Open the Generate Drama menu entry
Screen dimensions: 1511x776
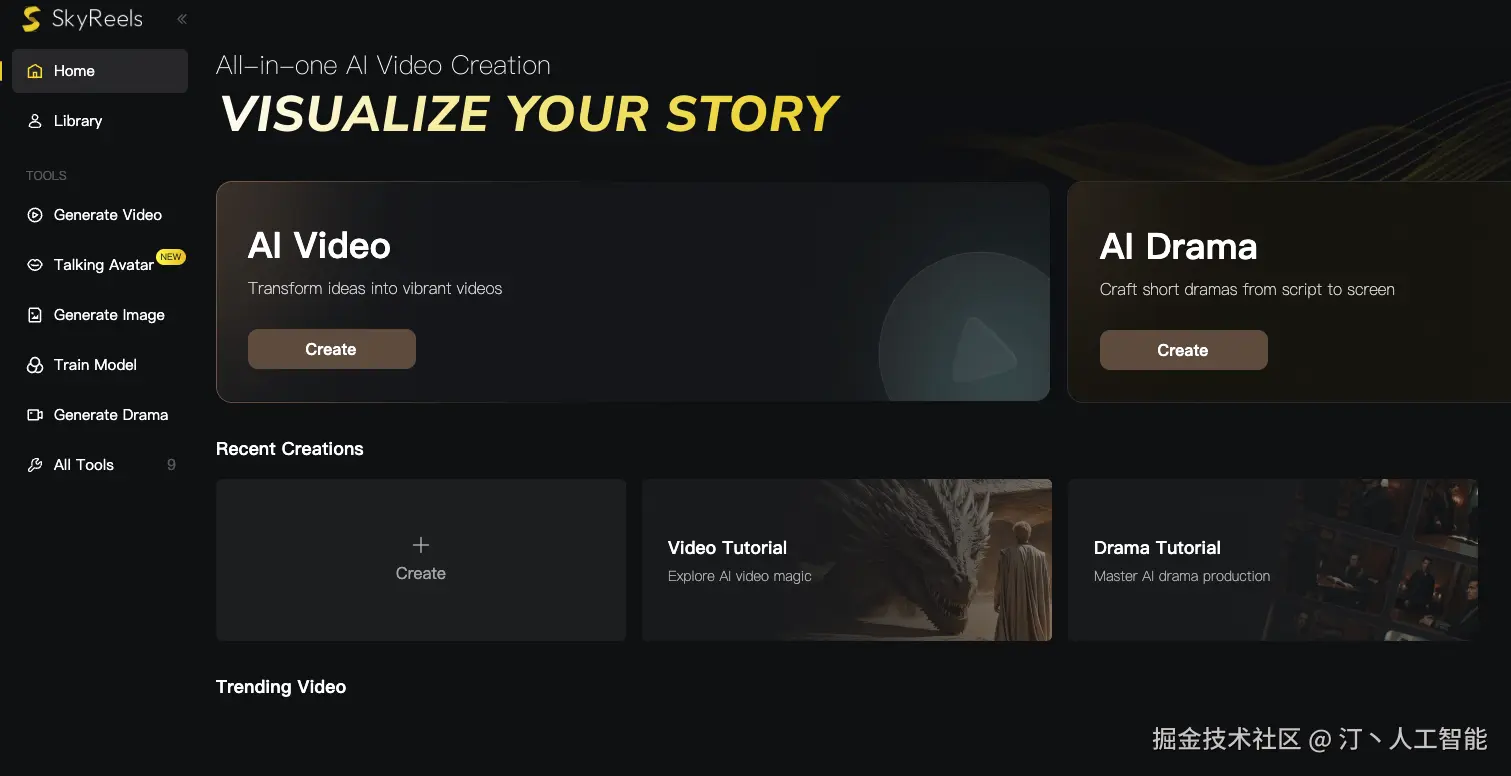tap(110, 415)
